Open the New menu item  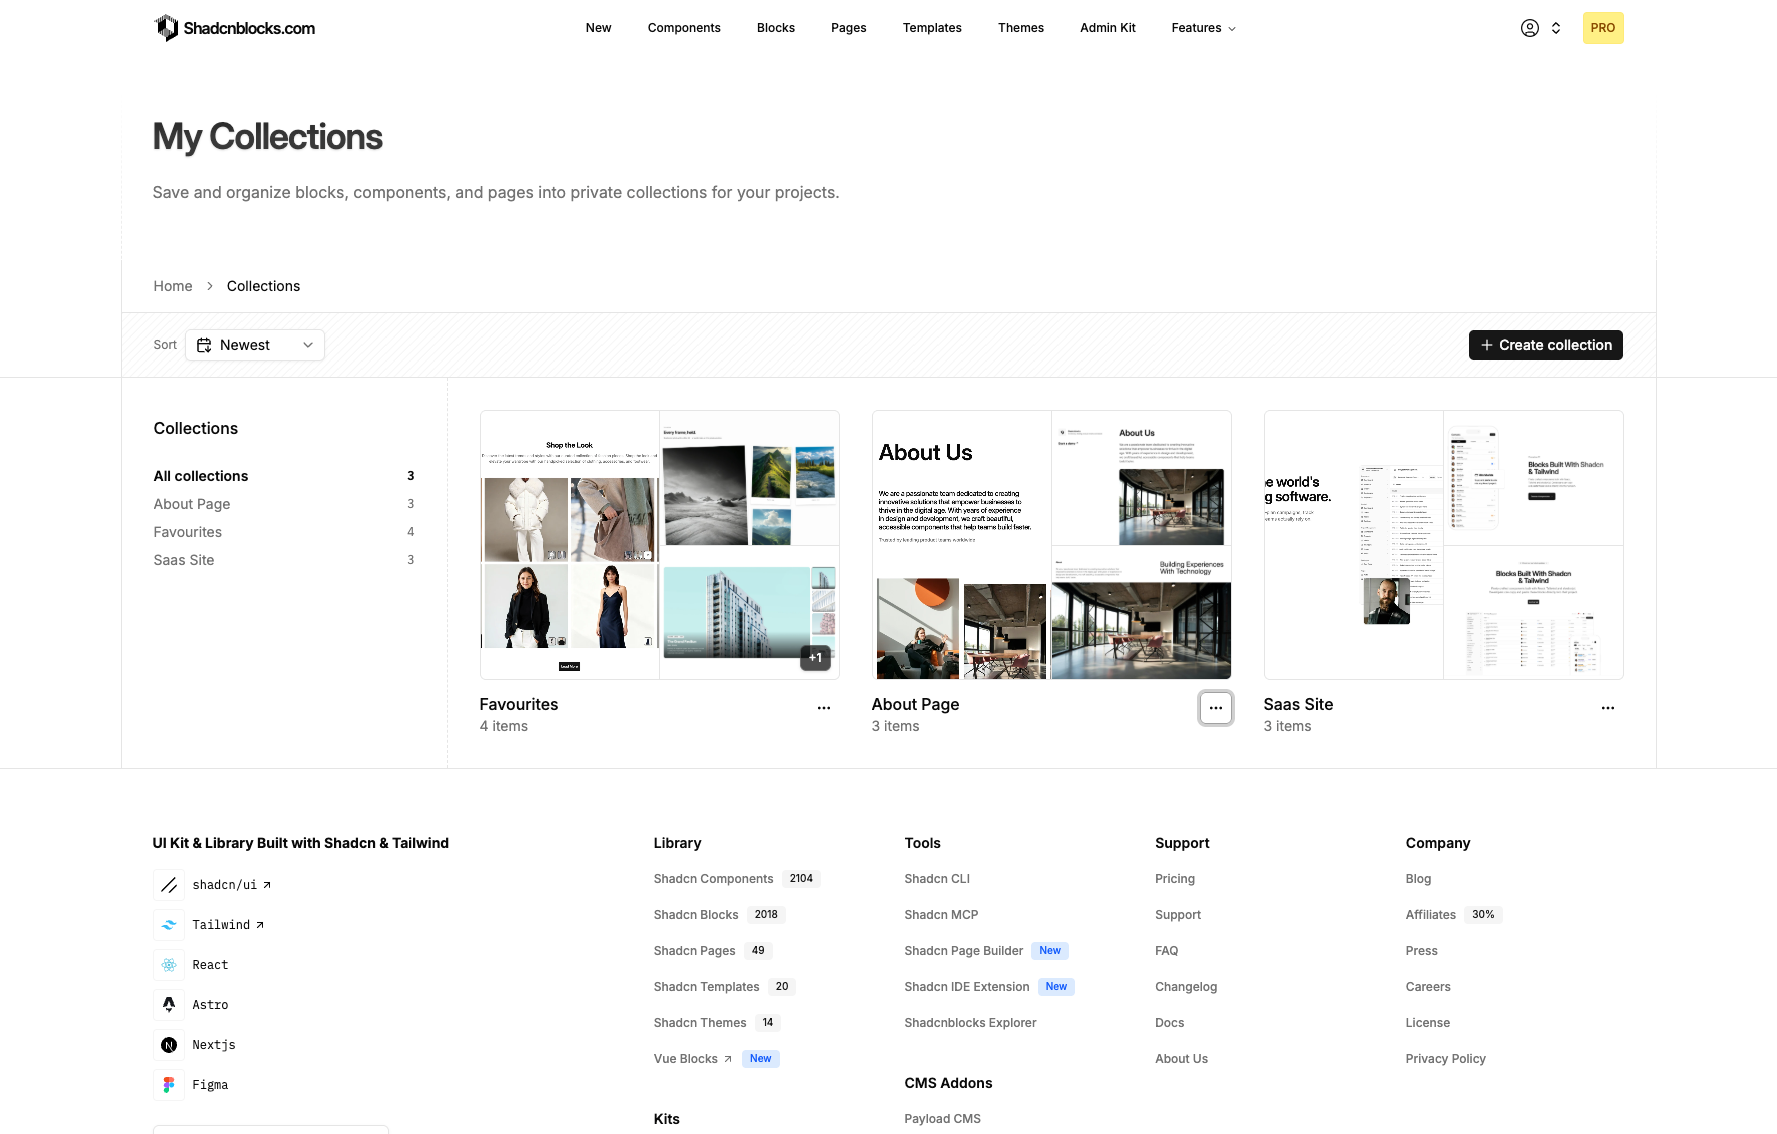point(598,28)
